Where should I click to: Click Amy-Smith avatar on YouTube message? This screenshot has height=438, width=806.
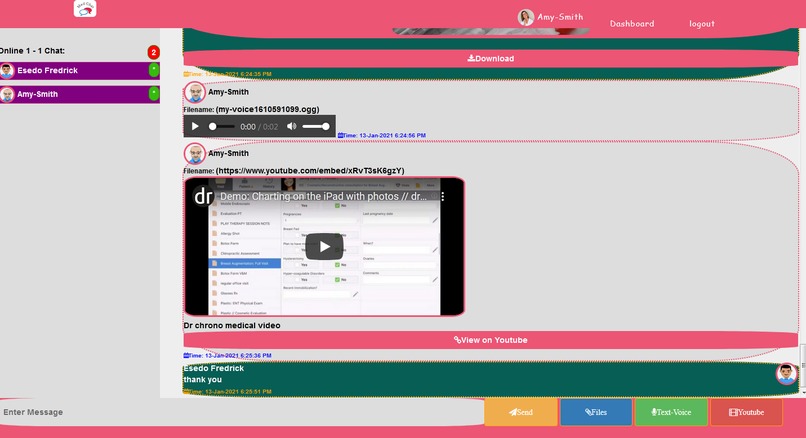pyautogui.click(x=195, y=154)
